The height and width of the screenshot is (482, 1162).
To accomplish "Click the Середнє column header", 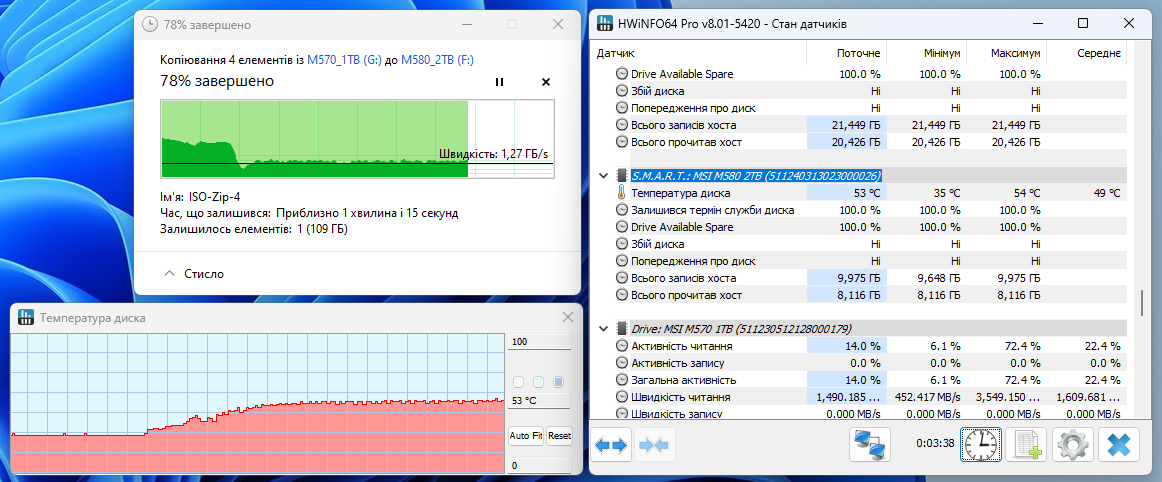I will [x=1086, y=54].
